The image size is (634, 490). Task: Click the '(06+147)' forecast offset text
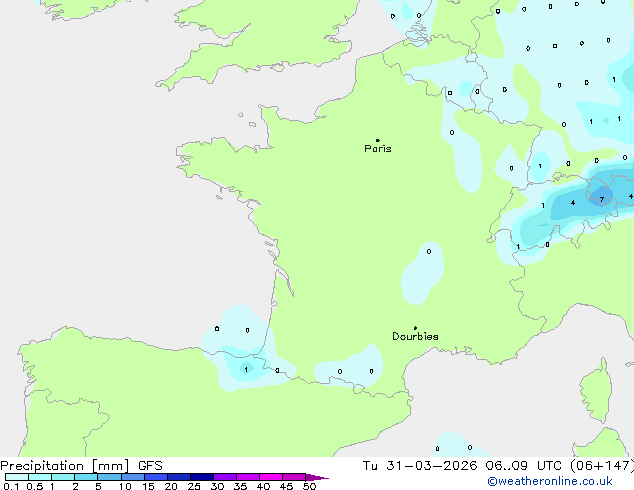602,466
